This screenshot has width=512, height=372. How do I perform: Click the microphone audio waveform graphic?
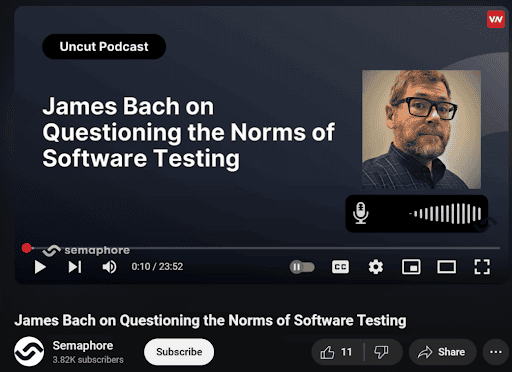417,214
